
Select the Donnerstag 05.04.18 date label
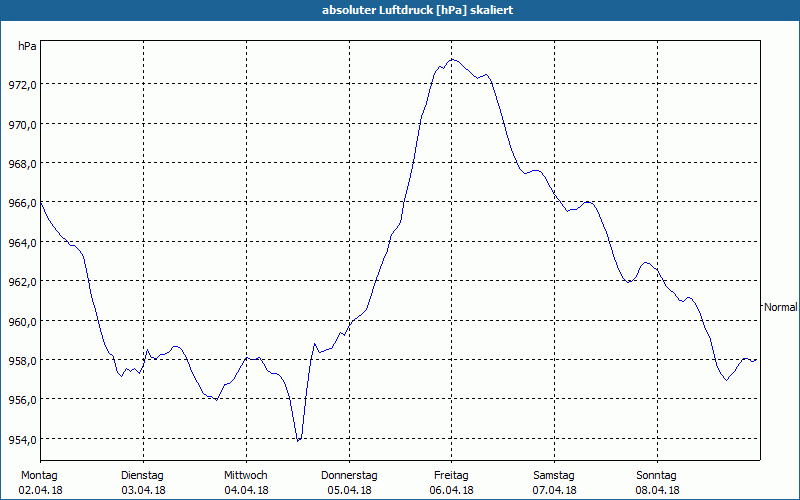pos(349,483)
